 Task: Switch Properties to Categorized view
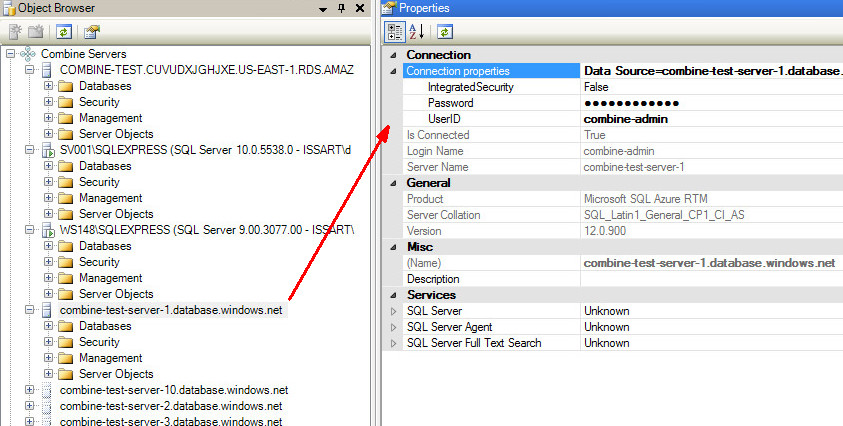tap(395, 31)
